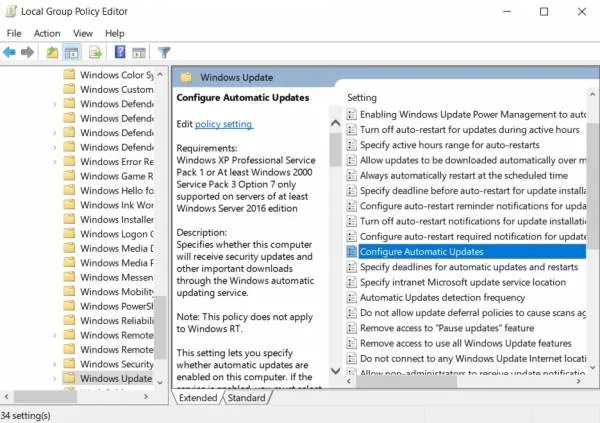This screenshot has height=423, width=600.
Task: Click the folder icon of Windows Installer
Action: click(69, 219)
